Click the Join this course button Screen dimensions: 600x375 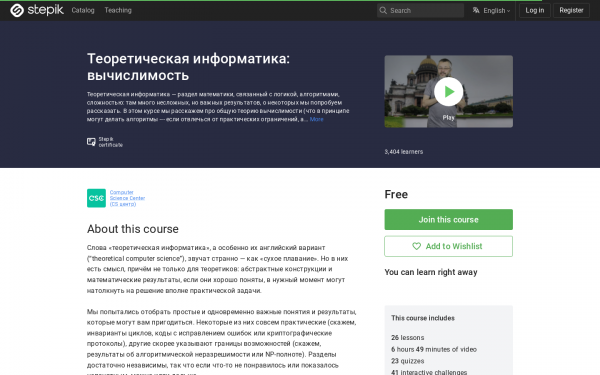pos(448,219)
